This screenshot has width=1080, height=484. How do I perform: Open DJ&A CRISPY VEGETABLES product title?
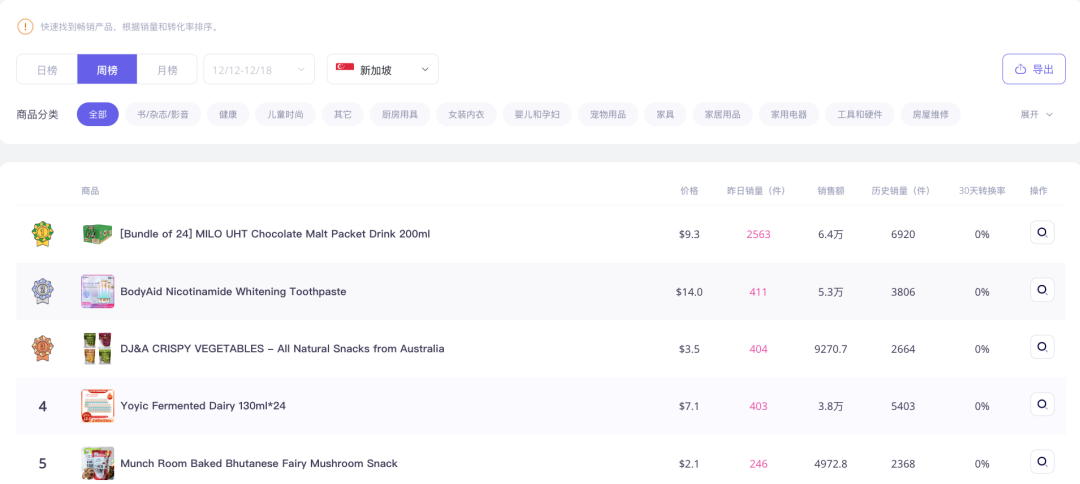coord(282,348)
